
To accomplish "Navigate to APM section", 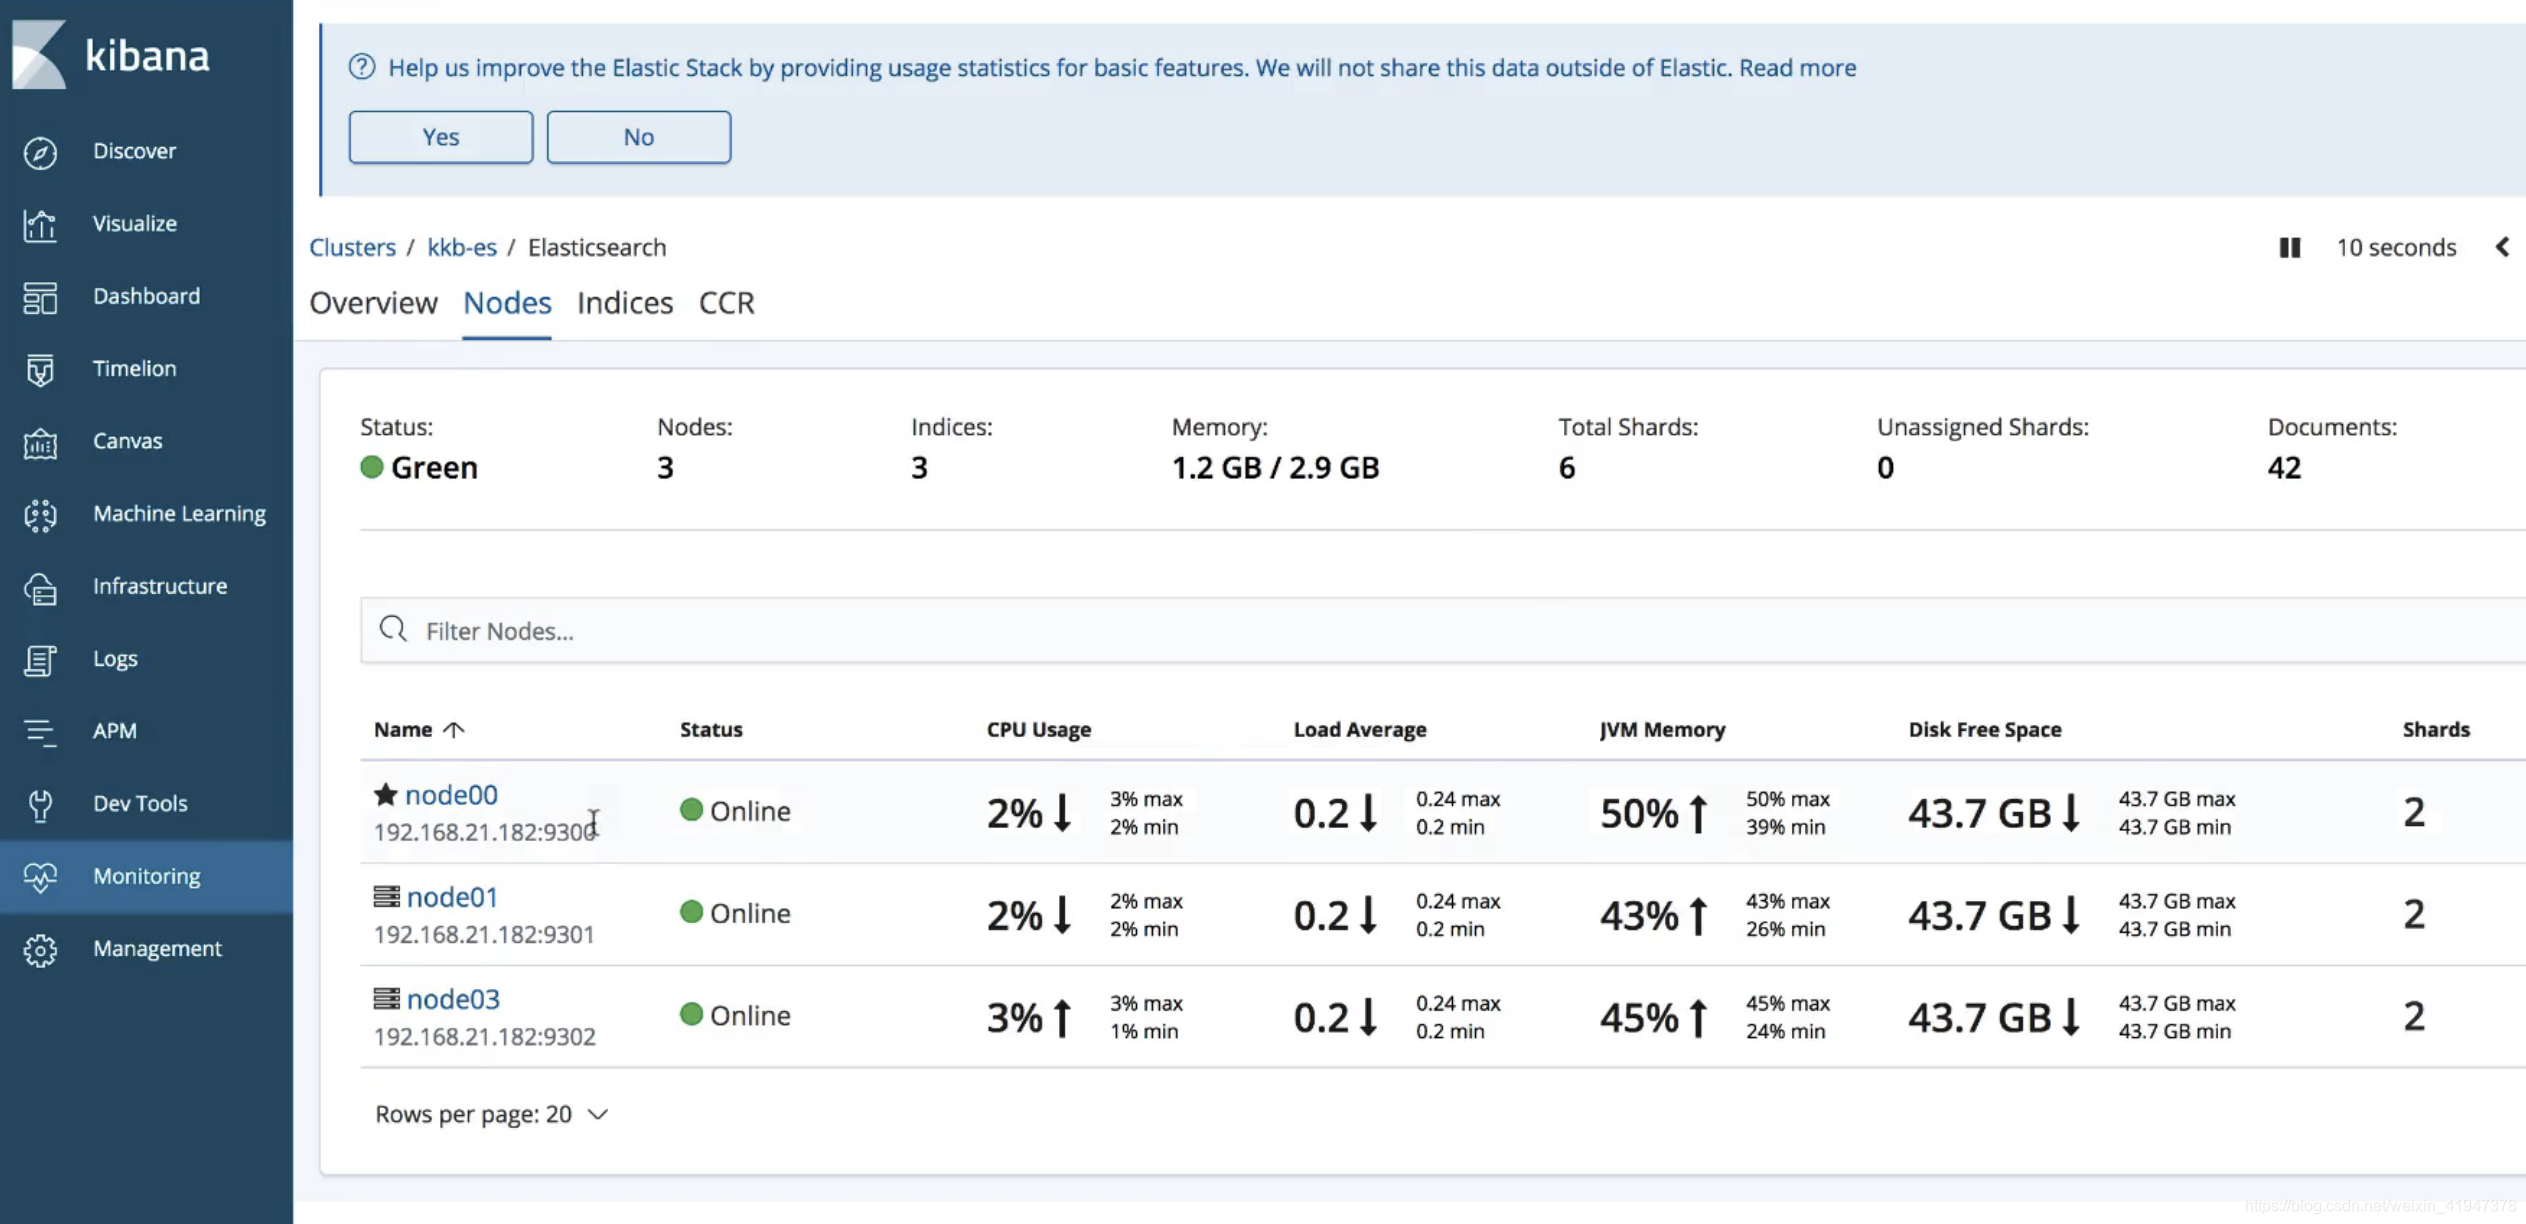I will point(113,730).
